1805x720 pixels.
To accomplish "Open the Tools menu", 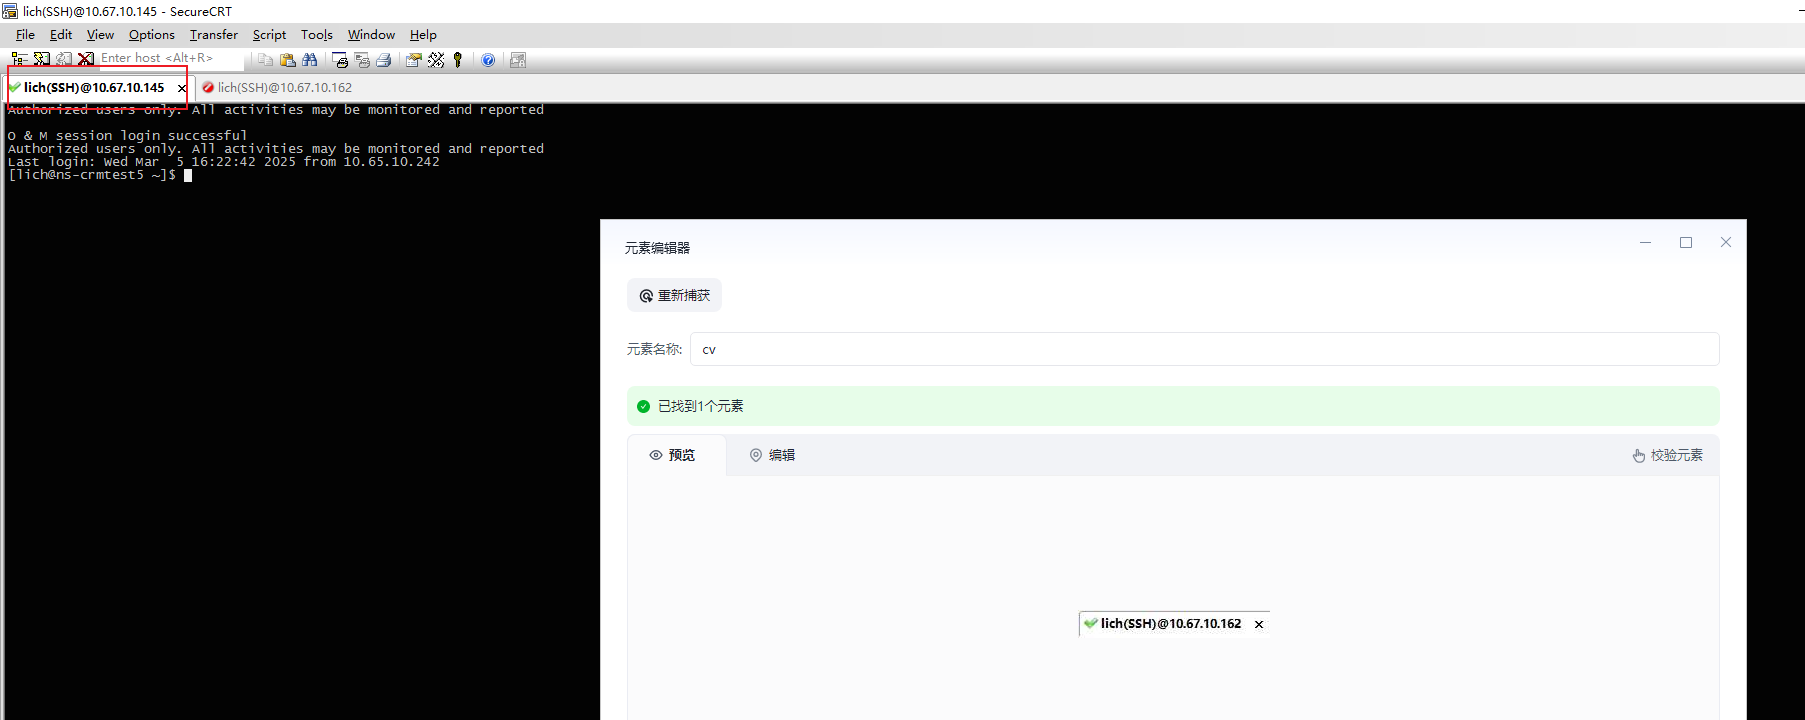I will click(317, 35).
